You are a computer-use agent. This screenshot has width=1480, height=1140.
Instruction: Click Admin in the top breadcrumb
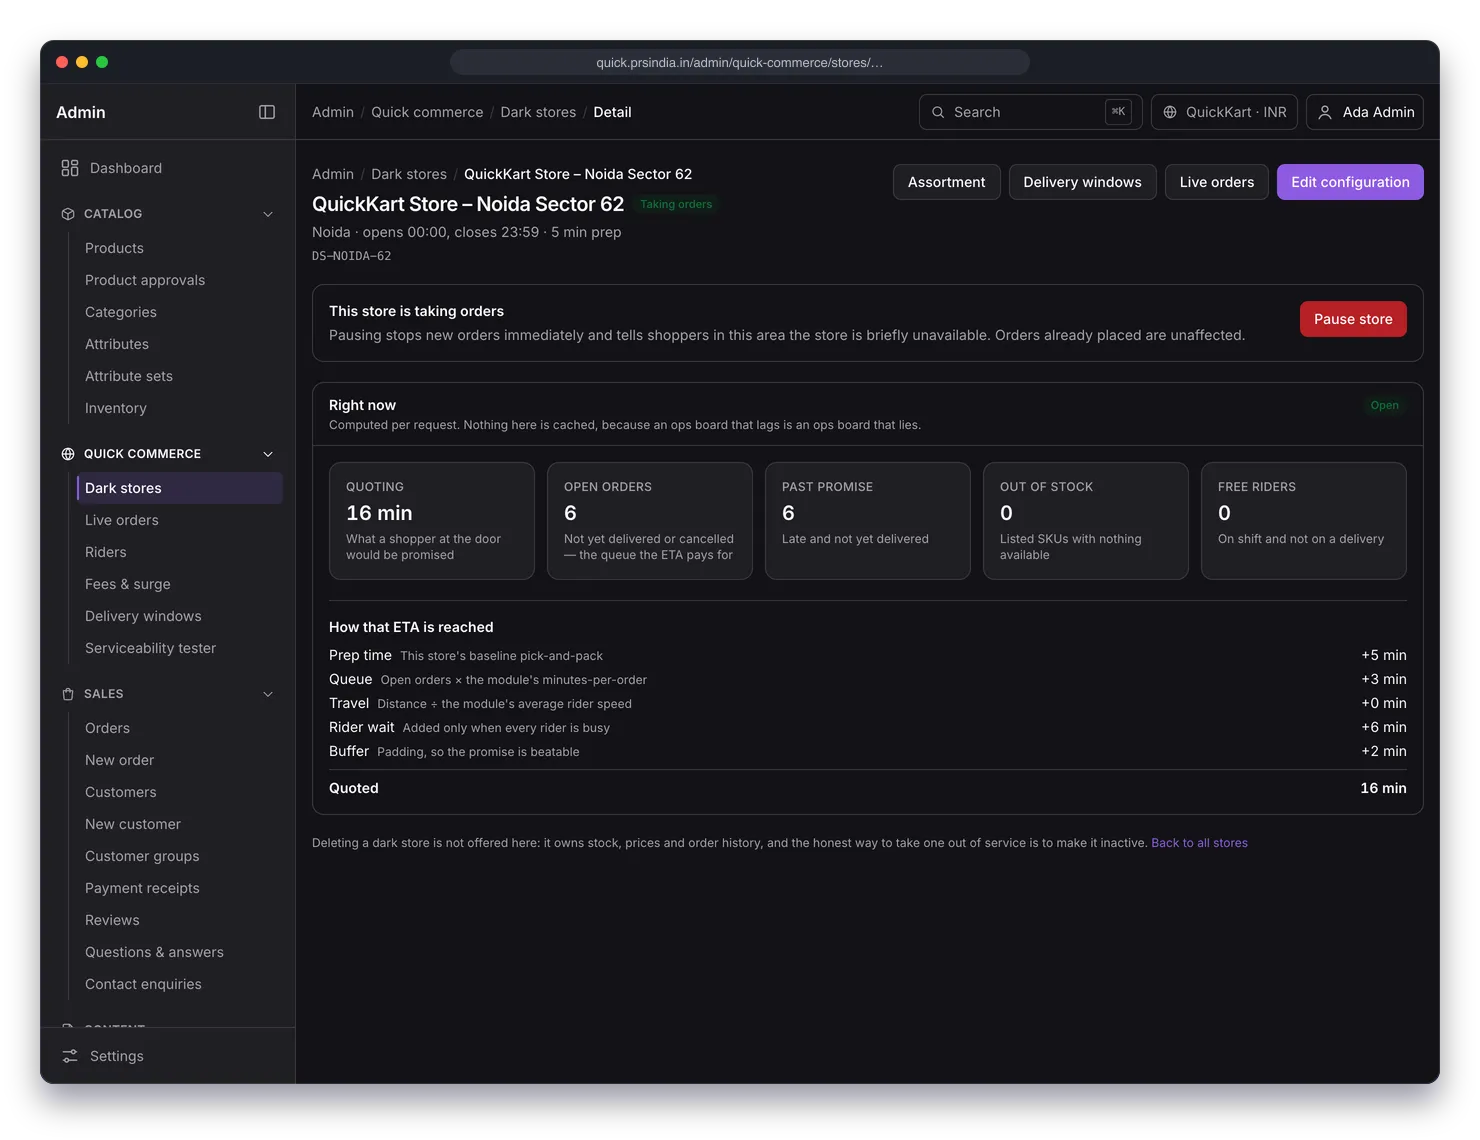(x=333, y=112)
